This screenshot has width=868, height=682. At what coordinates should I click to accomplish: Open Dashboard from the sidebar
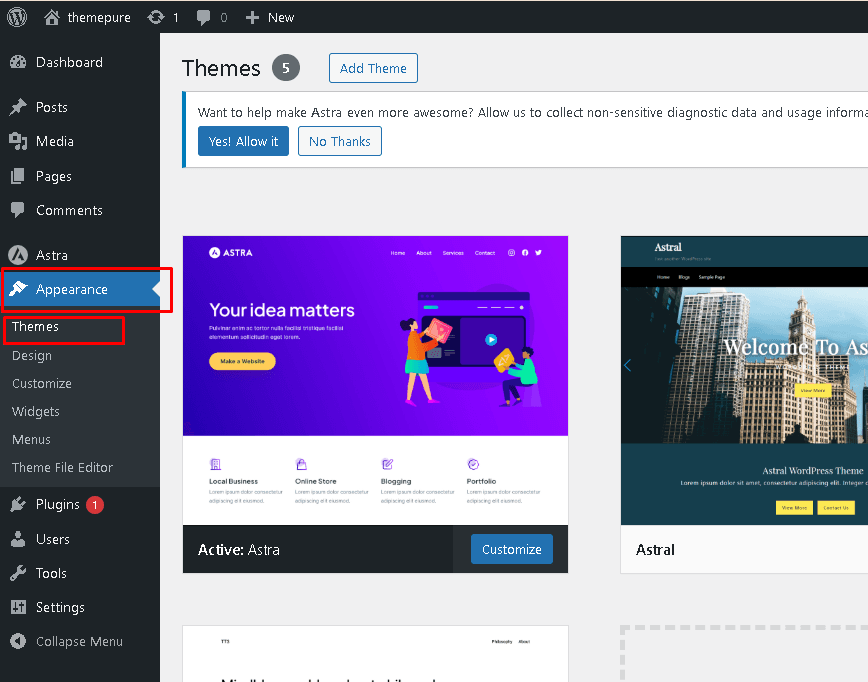point(68,62)
